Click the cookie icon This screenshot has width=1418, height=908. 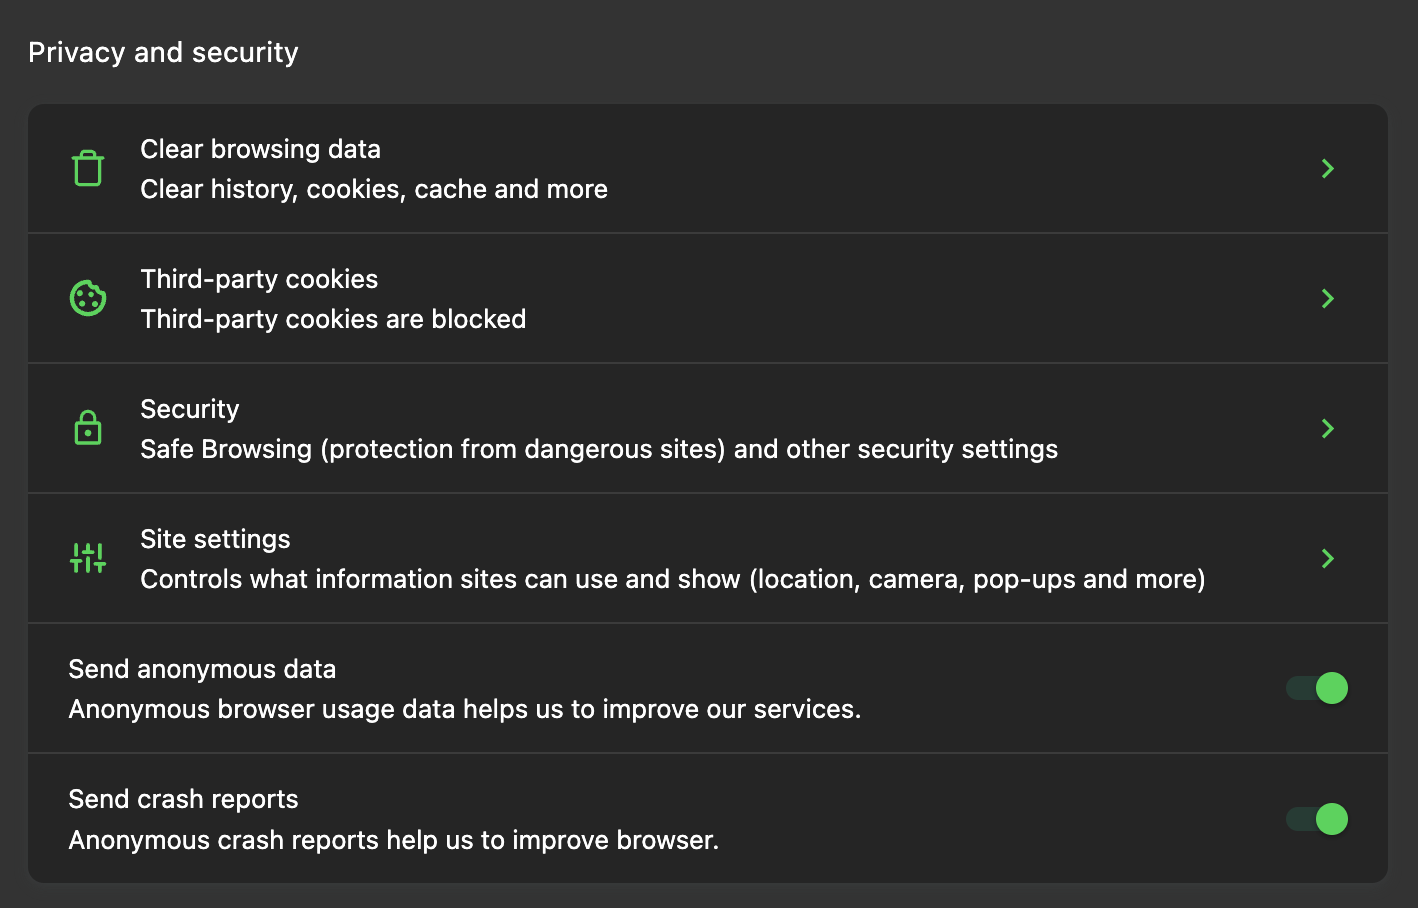click(88, 298)
